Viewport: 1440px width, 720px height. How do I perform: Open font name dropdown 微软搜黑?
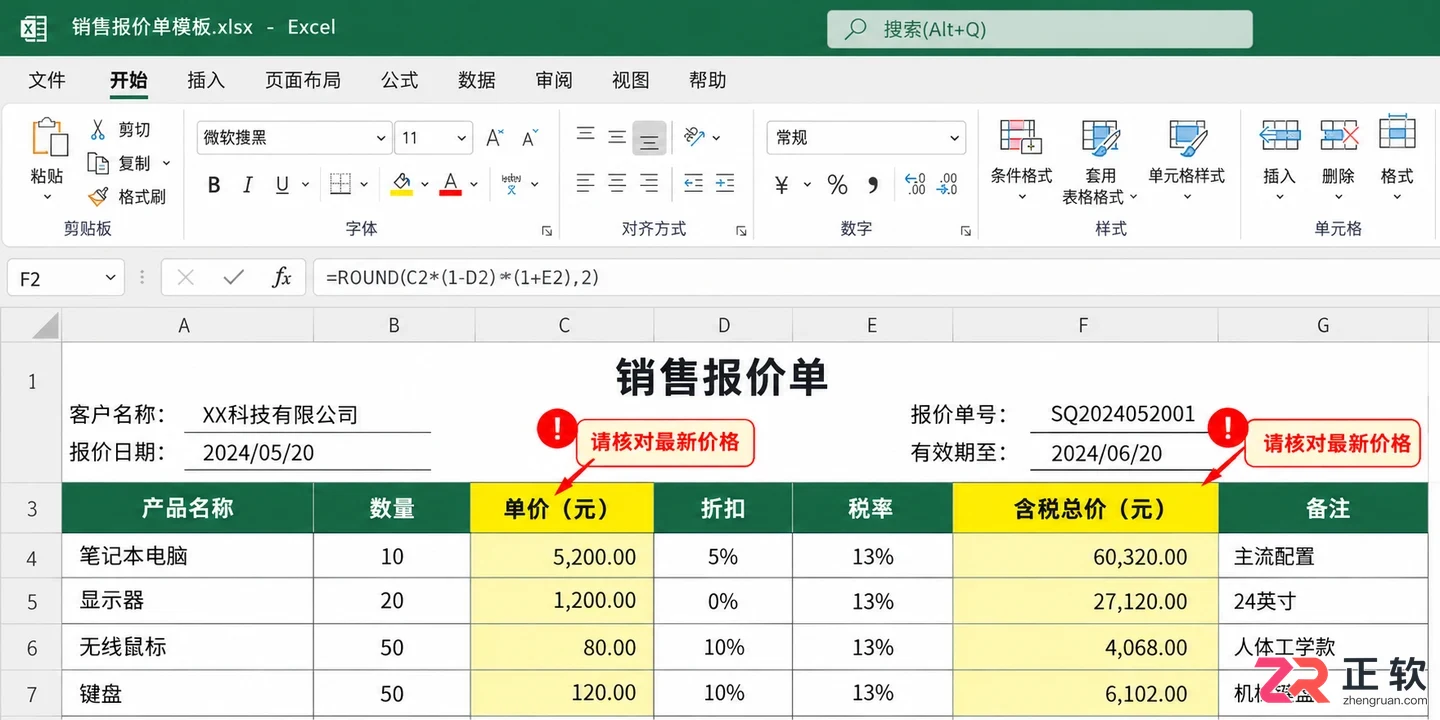(381, 138)
